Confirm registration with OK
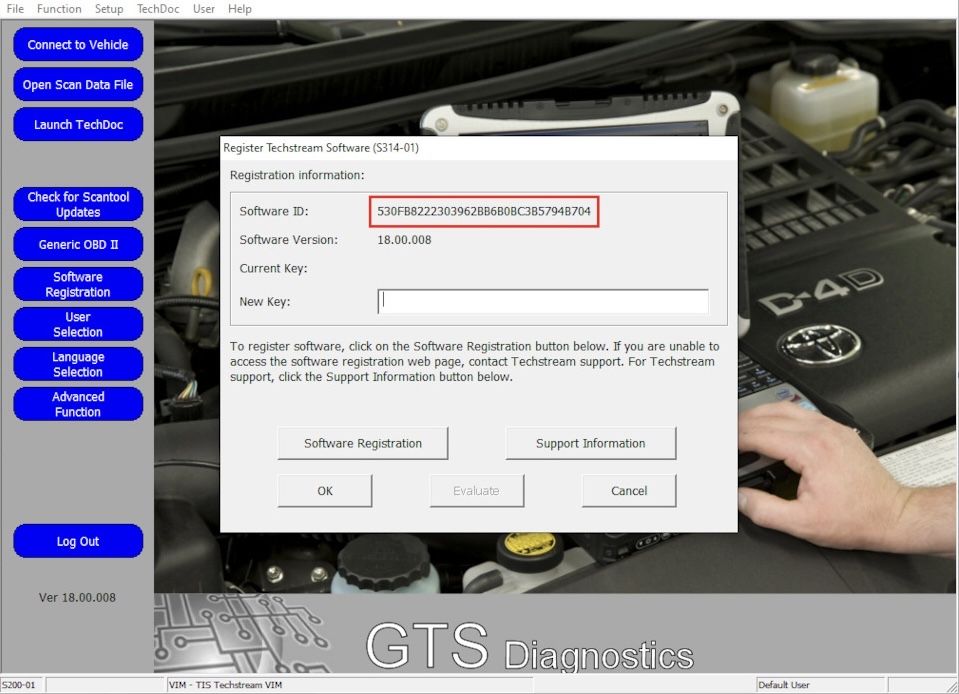 (x=325, y=491)
